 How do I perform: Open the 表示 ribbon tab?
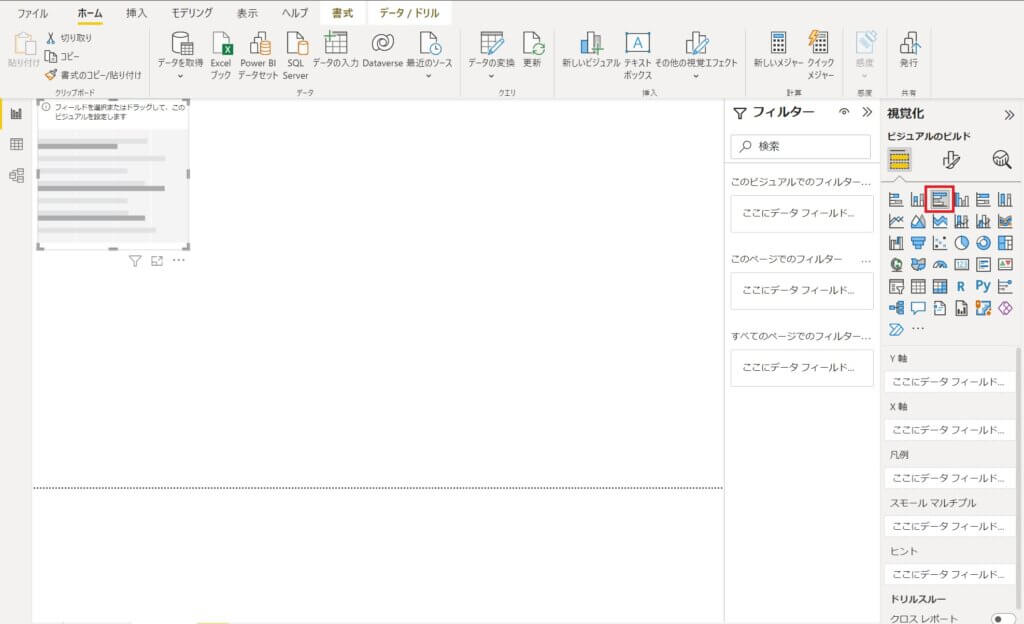tap(247, 13)
